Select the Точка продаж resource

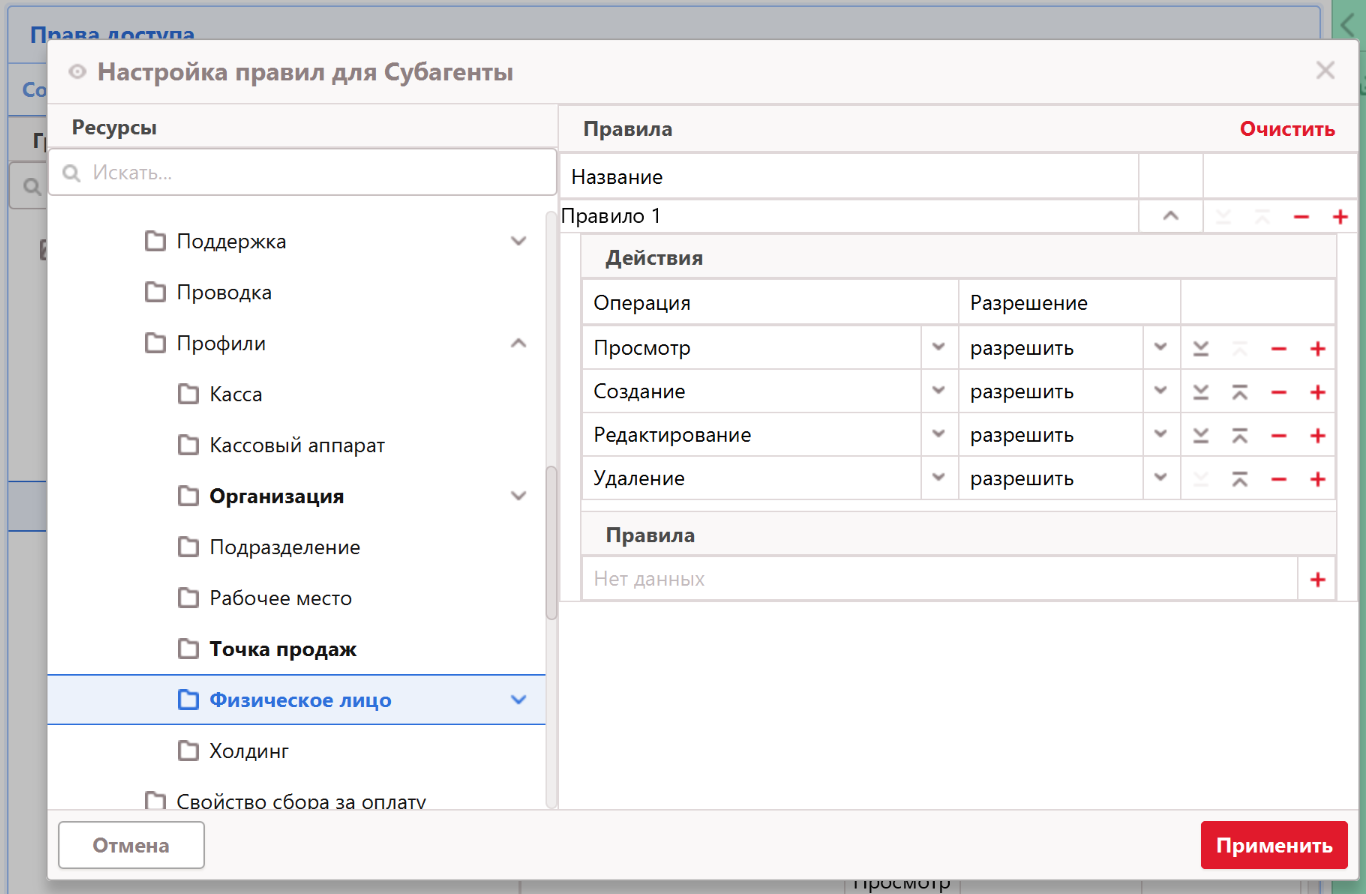coord(282,650)
